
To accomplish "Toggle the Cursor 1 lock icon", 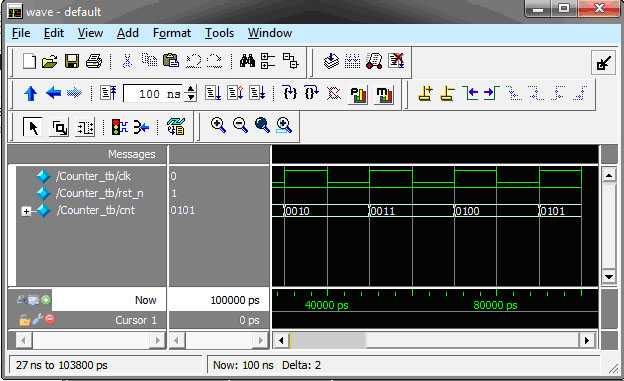I will click(24, 320).
